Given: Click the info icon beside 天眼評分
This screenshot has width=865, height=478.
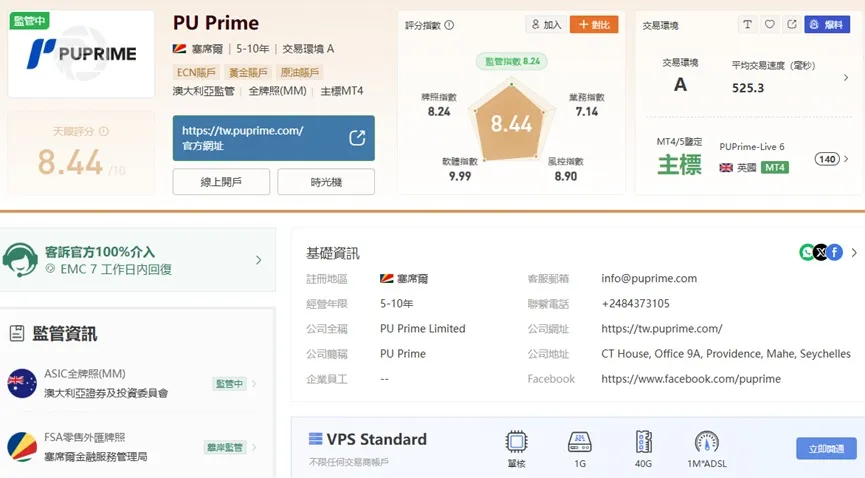Looking at the screenshot, I should tap(104, 131).
